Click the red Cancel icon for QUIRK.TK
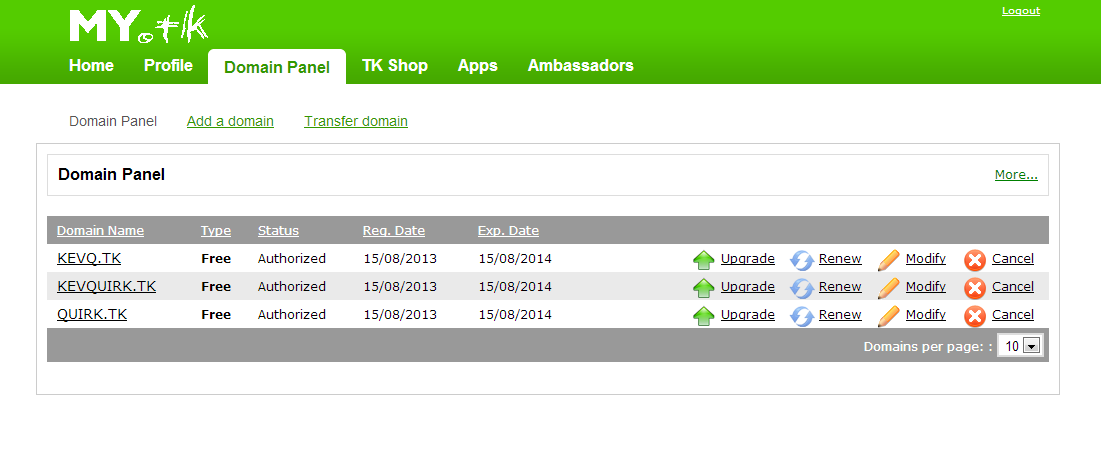This screenshot has height=450, width=1101. pyautogui.click(x=975, y=316)
